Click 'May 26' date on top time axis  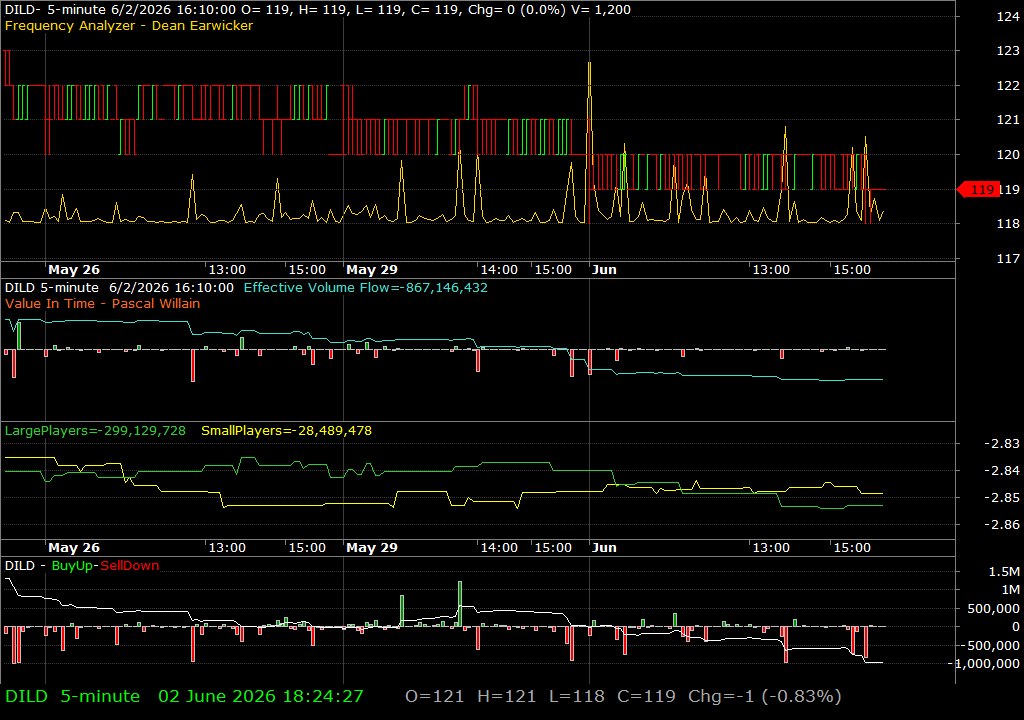point(74,269)
